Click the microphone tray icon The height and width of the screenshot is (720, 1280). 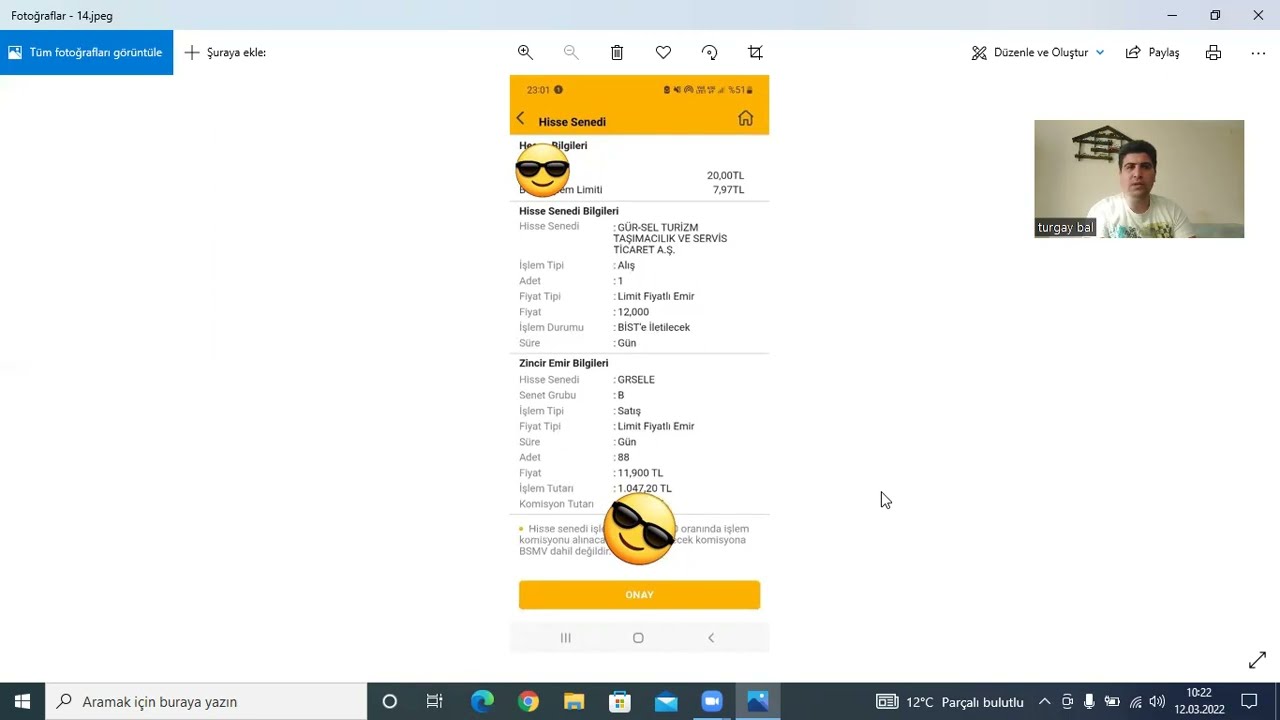click(1089, 702)
